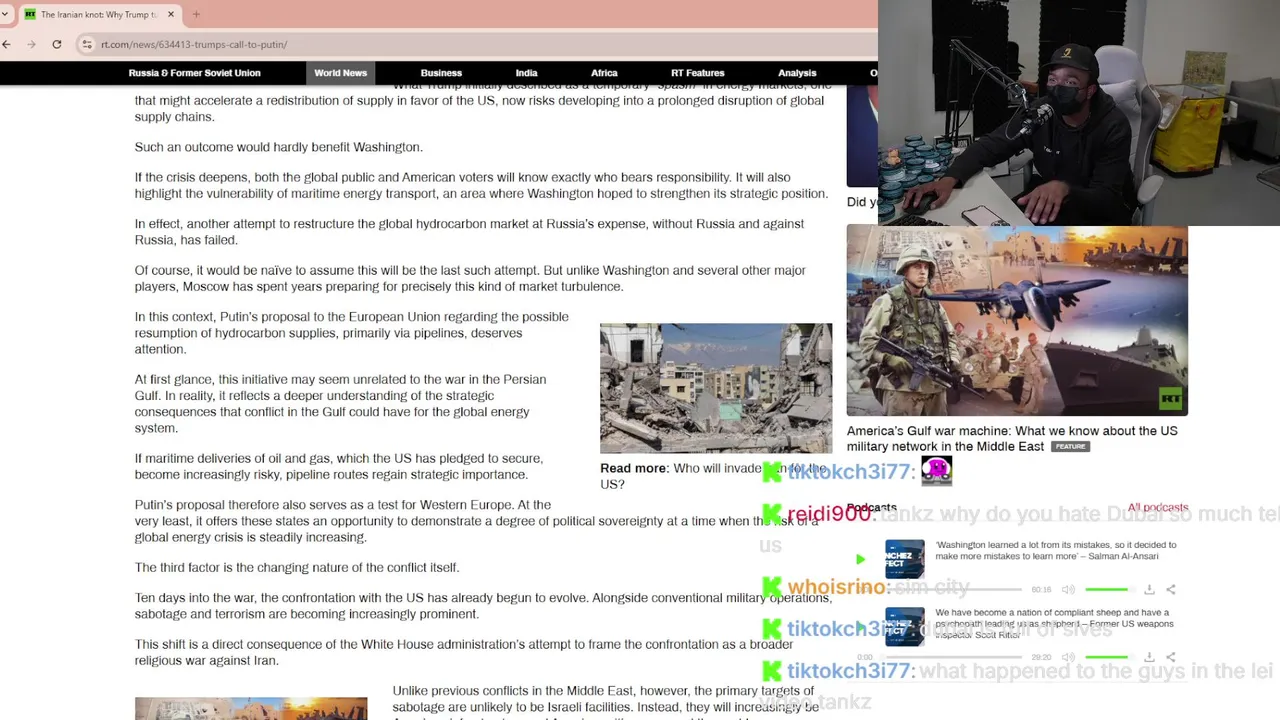Screen dimensions: 1280x720
Task: Open Salman Al-Ansari podcast thumbnail
Action: 904,560
